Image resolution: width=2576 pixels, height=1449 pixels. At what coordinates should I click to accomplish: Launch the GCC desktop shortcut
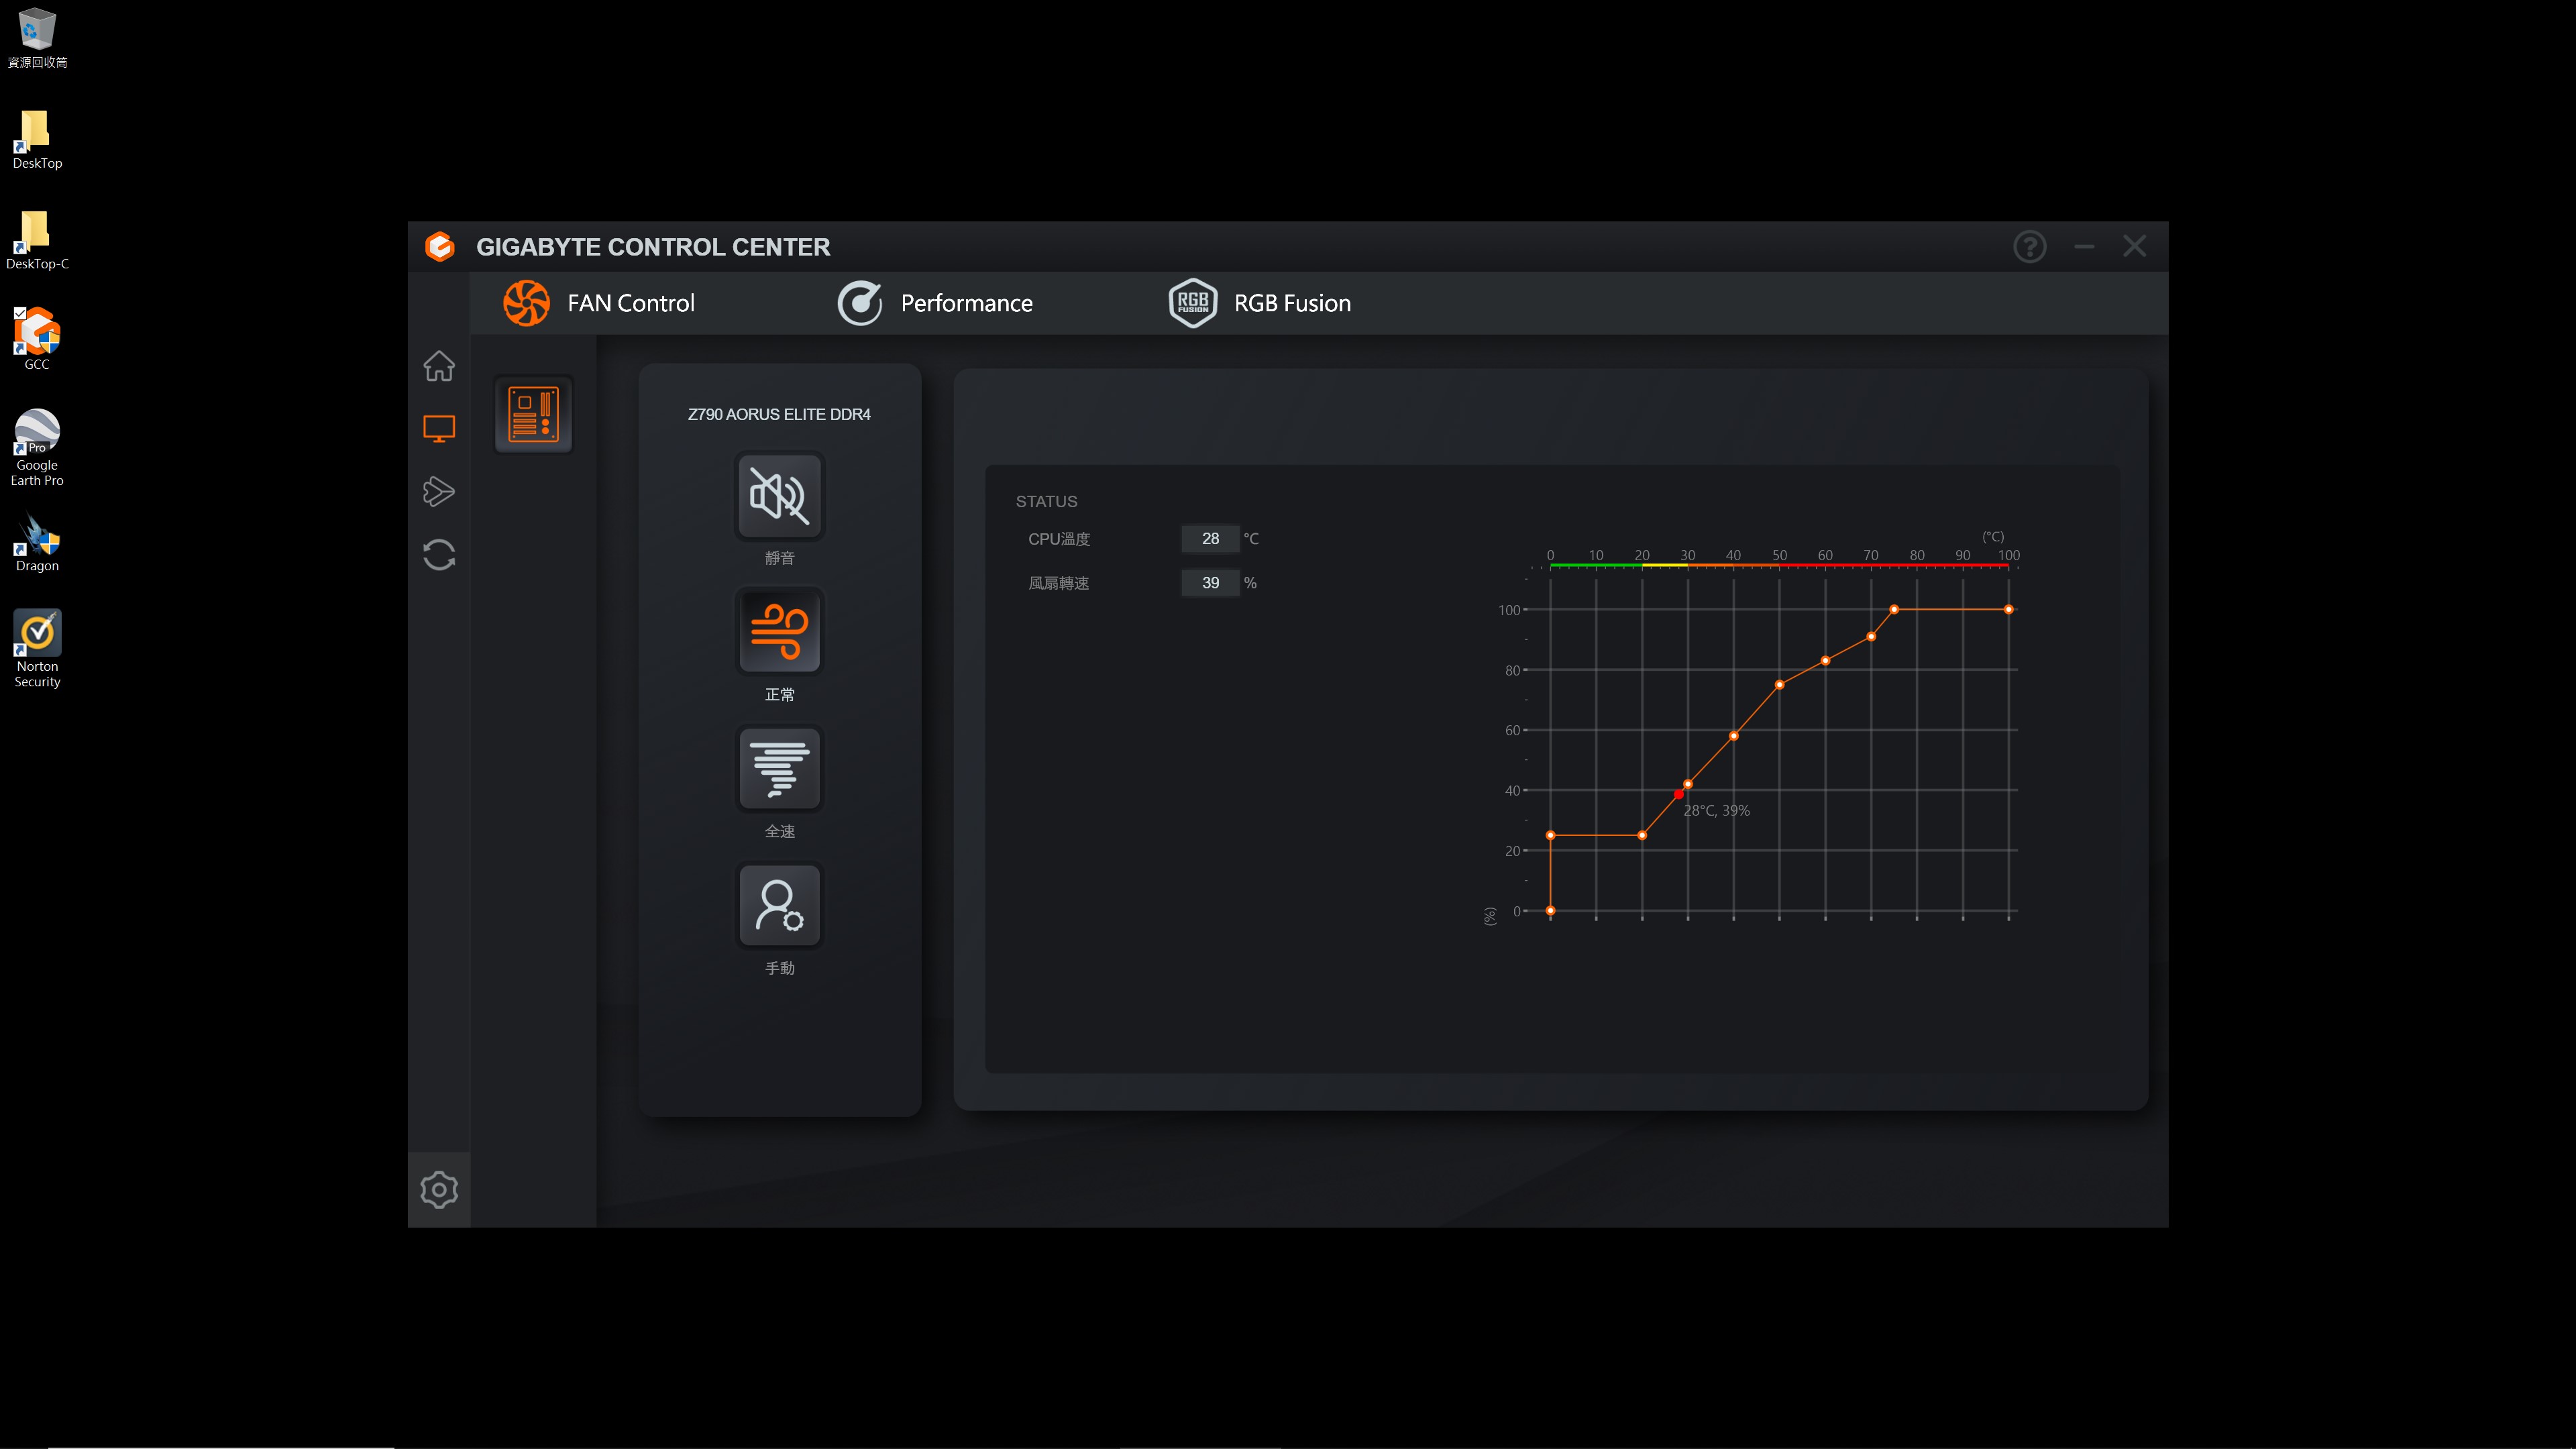[x=37, y=339]
